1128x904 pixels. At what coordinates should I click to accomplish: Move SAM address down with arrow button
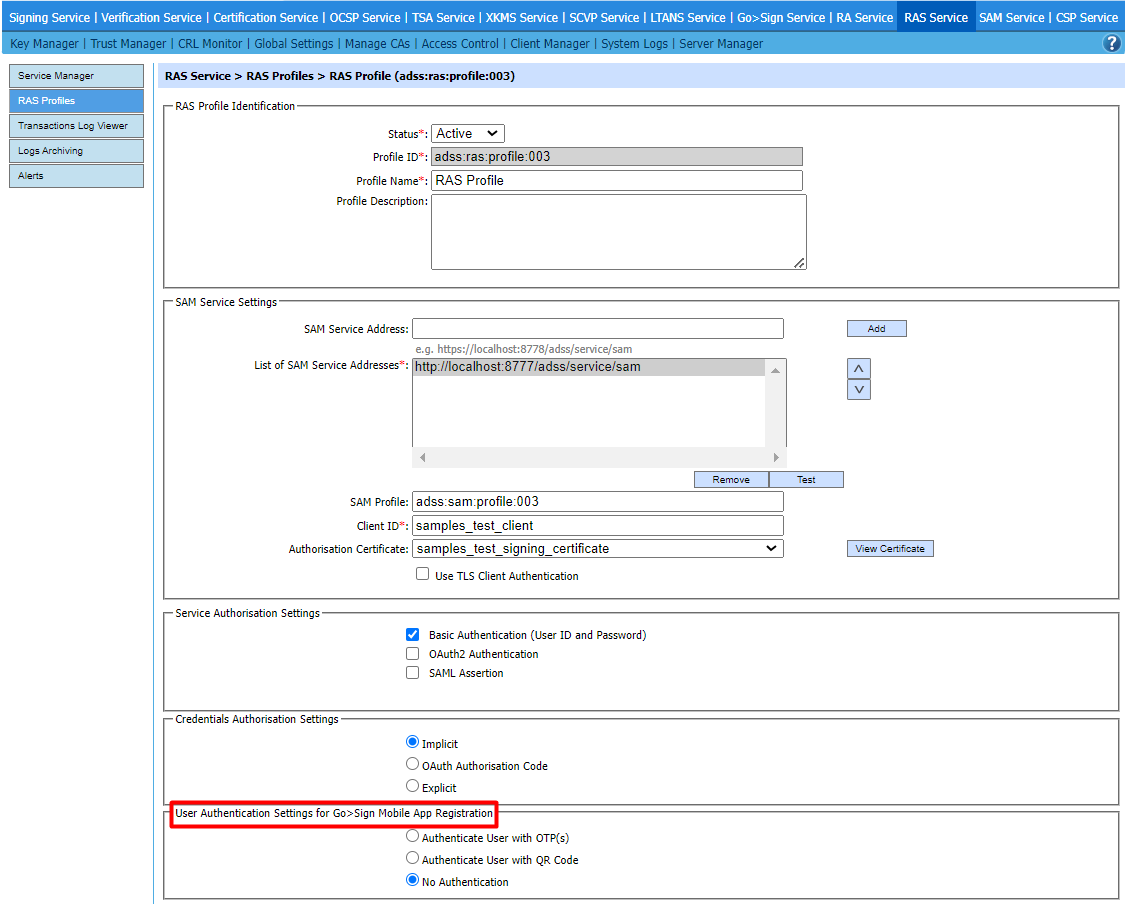858,389
